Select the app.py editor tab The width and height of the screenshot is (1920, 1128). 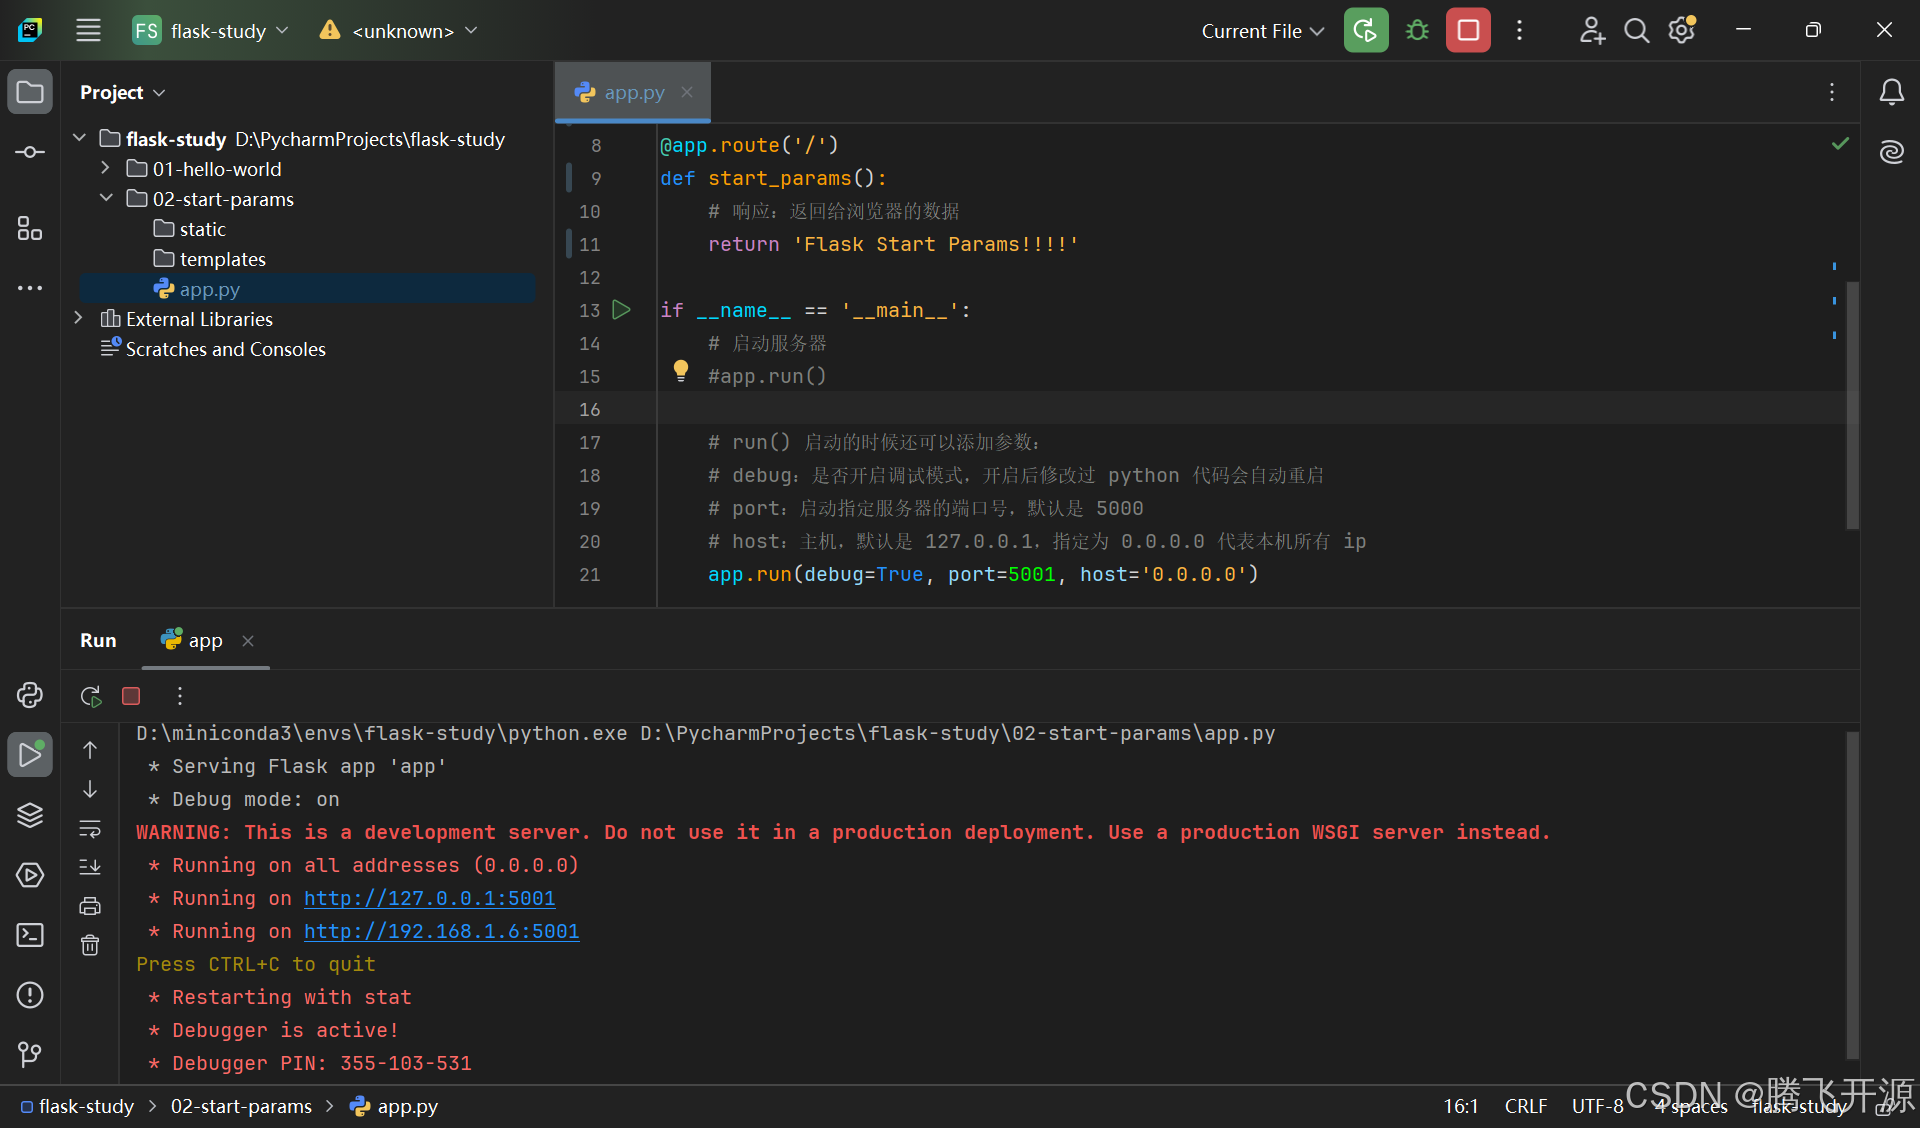(633, 92)
